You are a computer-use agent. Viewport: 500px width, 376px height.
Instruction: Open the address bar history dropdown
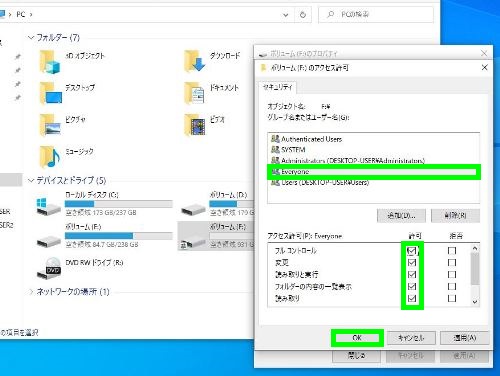[x=286, y=15]
